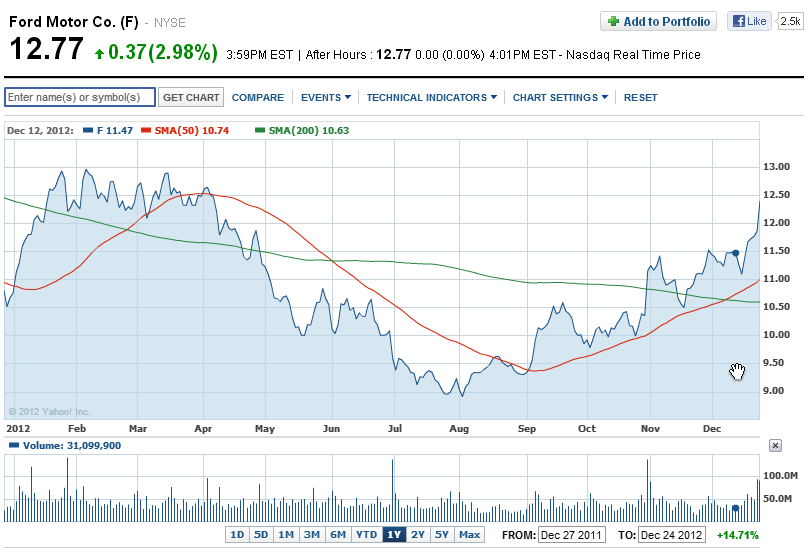Click the FROM date field Dec 27 2011
Screen dimensions: 810x548
571,535
